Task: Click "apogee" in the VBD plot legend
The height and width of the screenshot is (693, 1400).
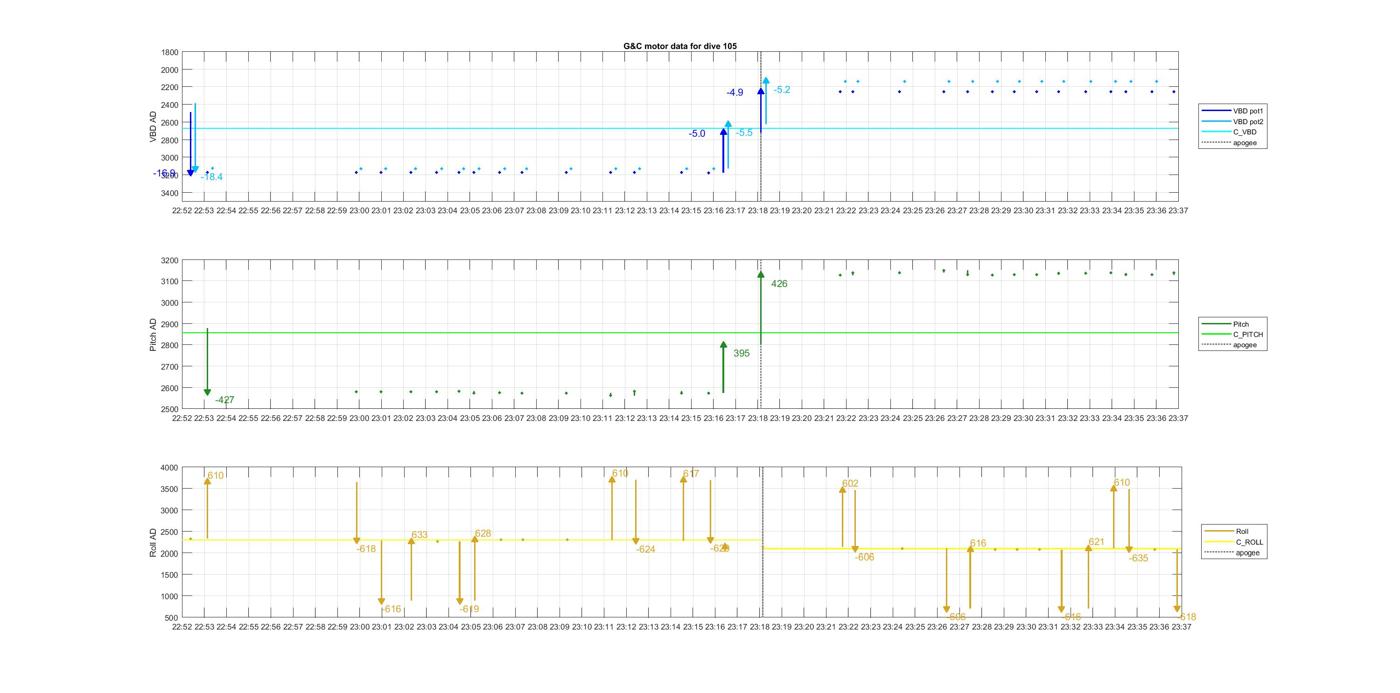Action: (1229, 143)
